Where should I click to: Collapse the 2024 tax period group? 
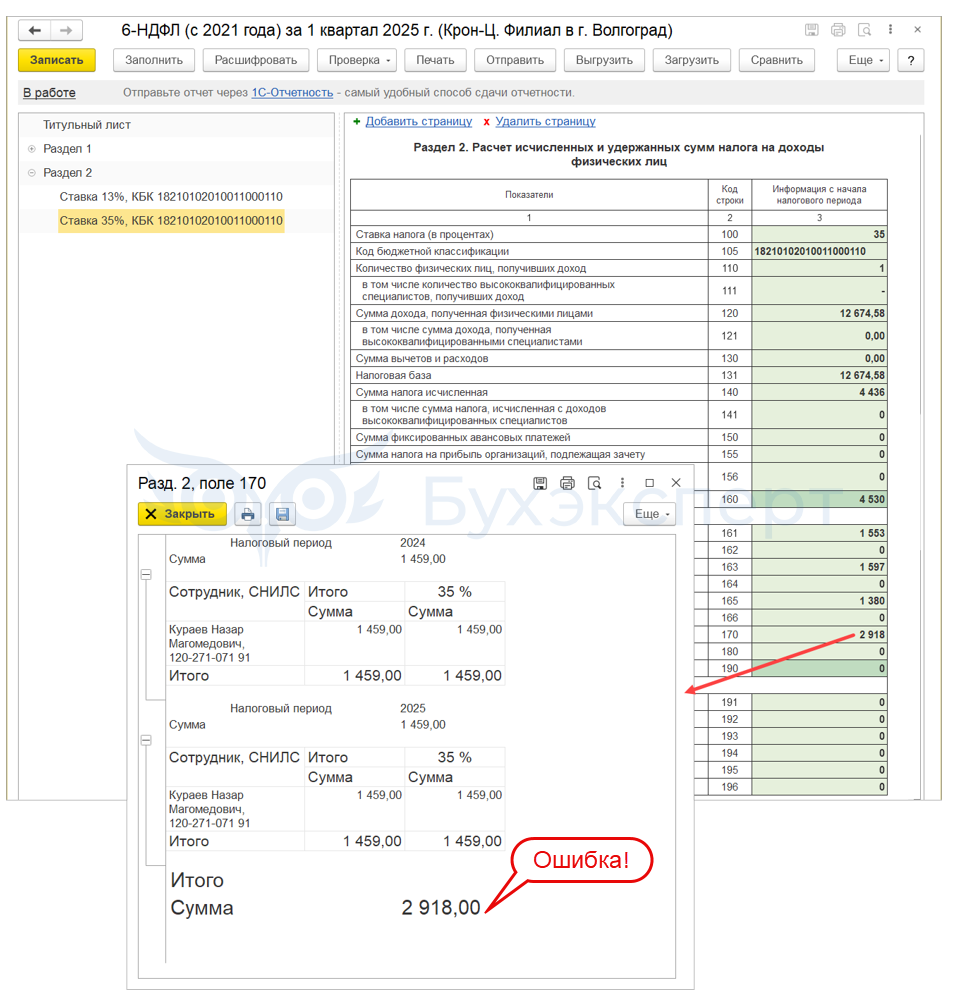tap(146, 575)
